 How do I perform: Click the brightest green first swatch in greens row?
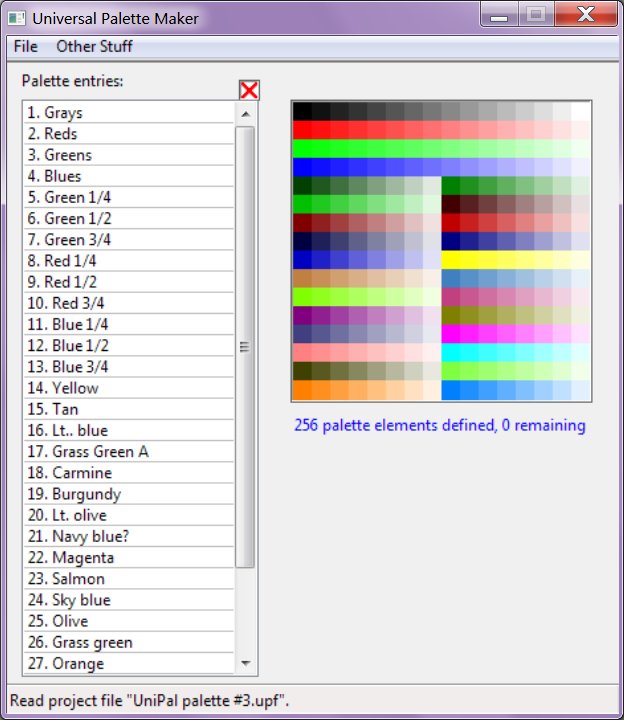(x=302, y=149)
